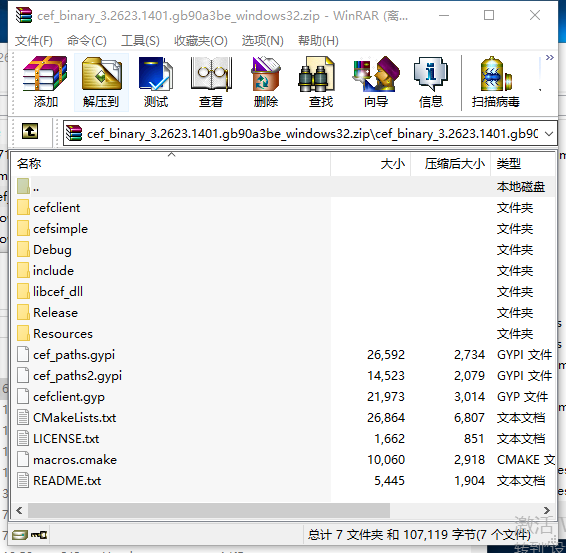This screenshot has width=566, height=553.
Task: Expand the archive path dropdown arrow
Action: (x=549, y=134)
